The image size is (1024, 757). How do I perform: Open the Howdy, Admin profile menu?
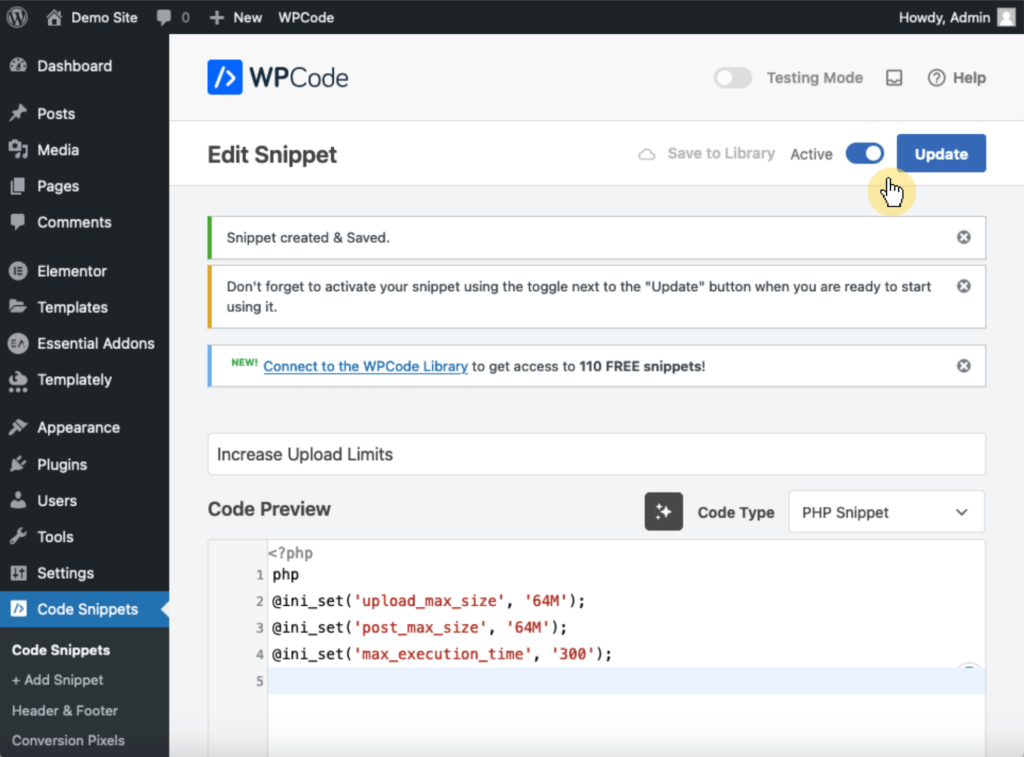tap(957, 18)
